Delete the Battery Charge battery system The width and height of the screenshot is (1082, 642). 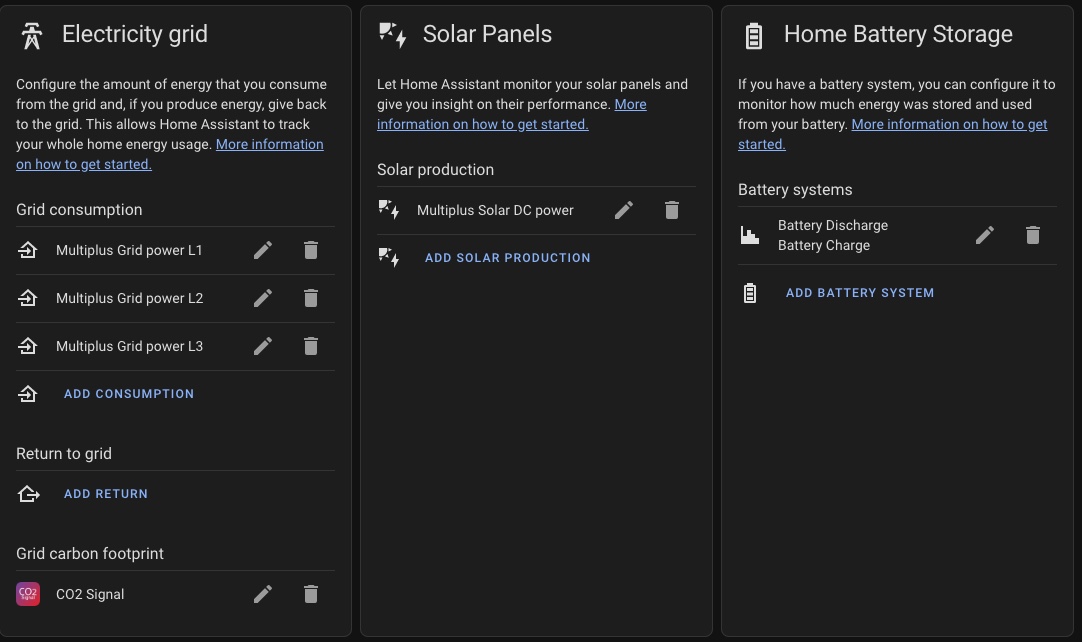(x=1033, y=235)
